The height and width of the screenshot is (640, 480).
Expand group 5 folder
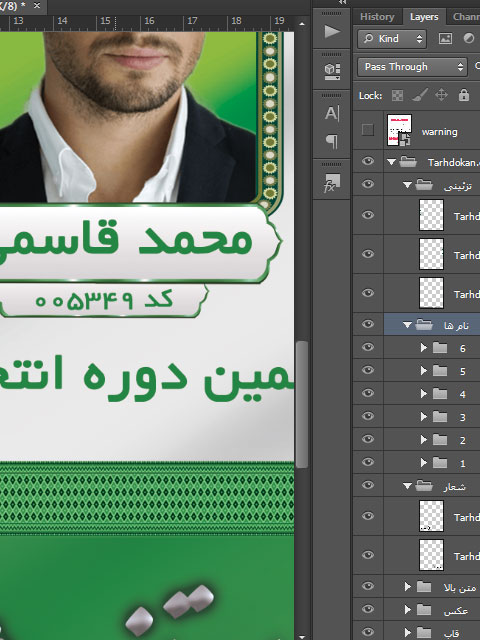[x=423, y=370]
